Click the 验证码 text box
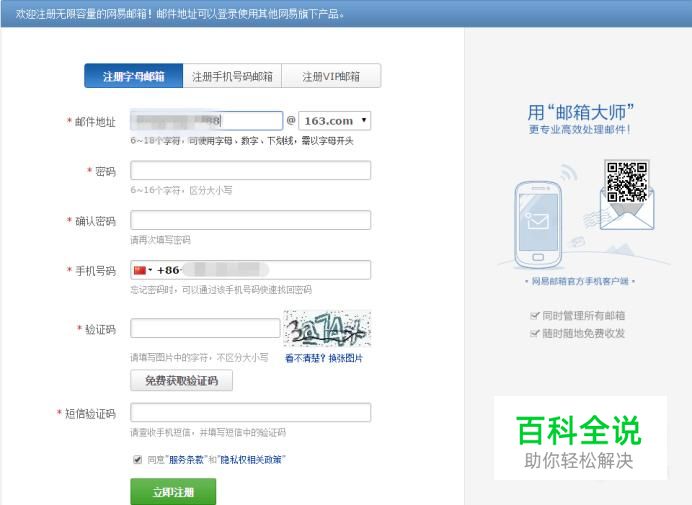This screenshot has width=692, height=505. tap(205, 328)
